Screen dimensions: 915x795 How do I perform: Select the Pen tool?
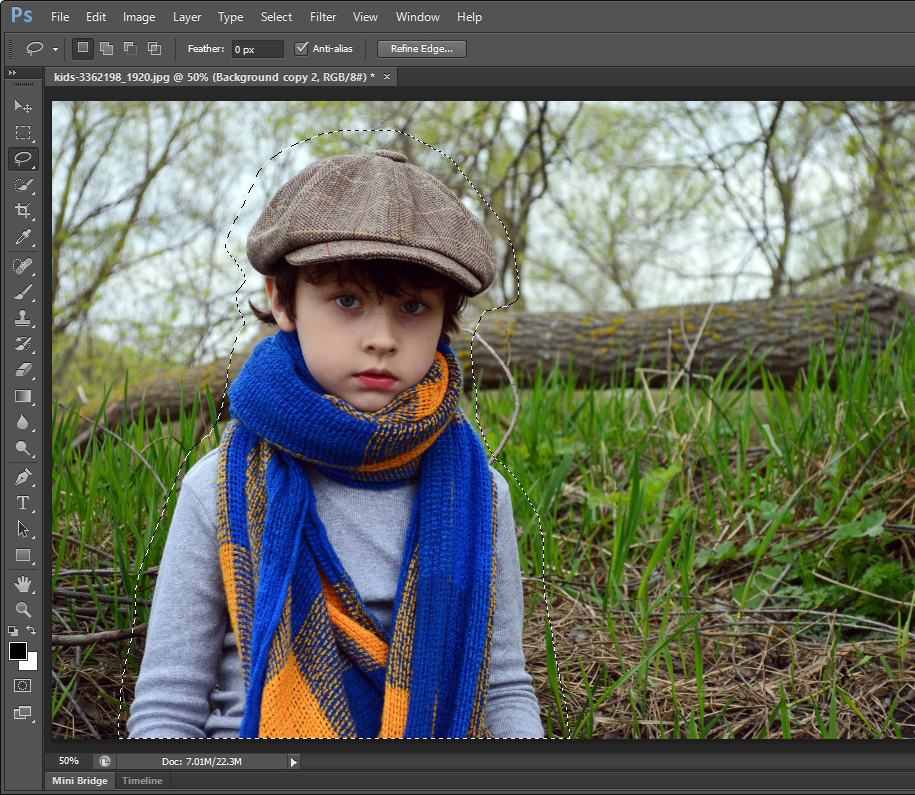tap(22, 477)
